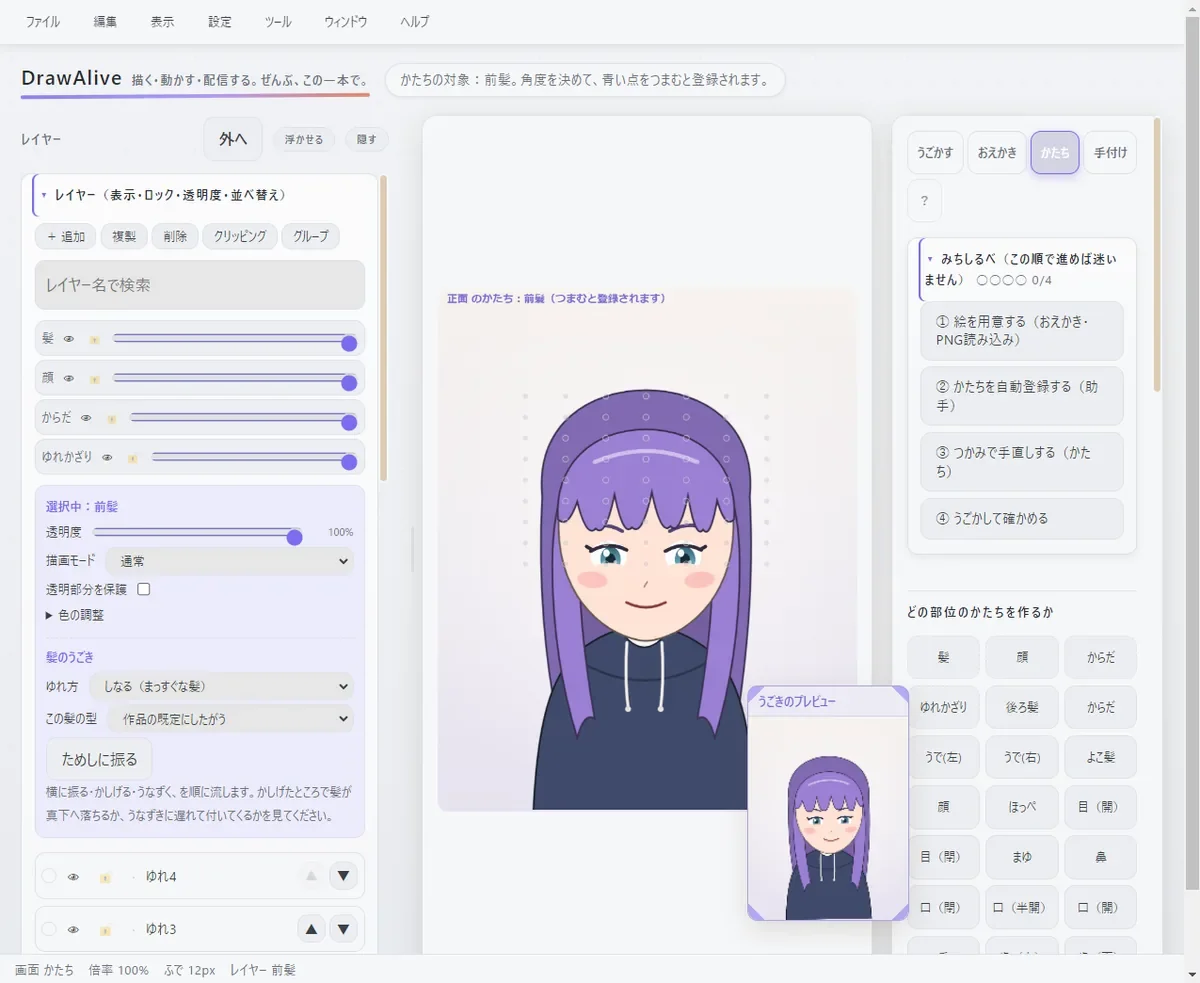Open the ? help button
Image resolution: width=1200 pixels, height=983 pixels.
924,201
